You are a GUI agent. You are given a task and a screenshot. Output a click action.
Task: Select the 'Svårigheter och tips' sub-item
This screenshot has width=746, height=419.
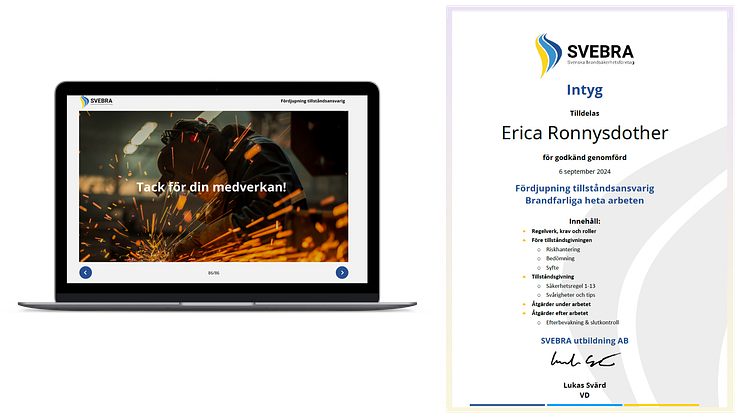click(570, 295)
